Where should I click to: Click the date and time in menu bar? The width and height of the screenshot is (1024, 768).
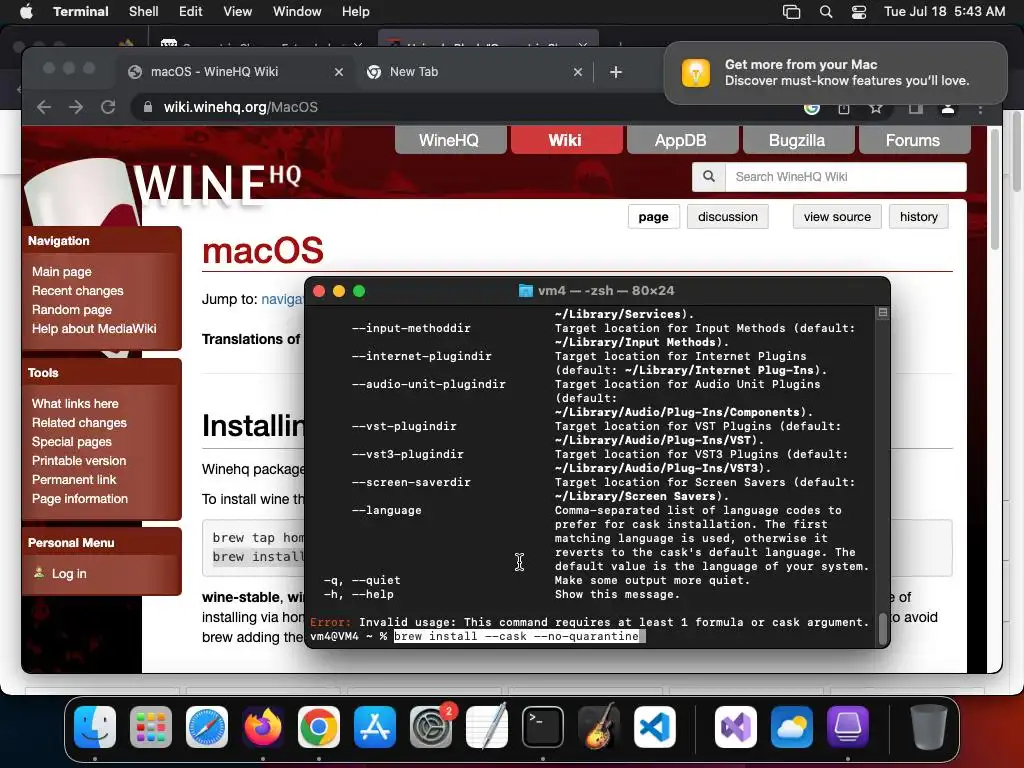[944, 12]
